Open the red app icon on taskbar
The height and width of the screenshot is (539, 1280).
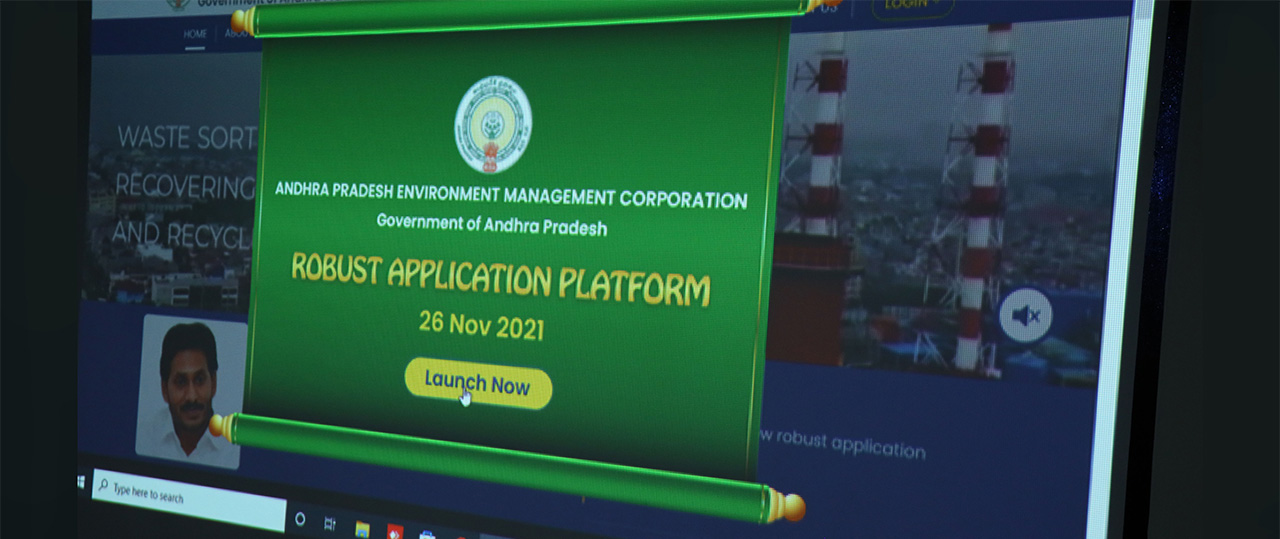point(395,532)
